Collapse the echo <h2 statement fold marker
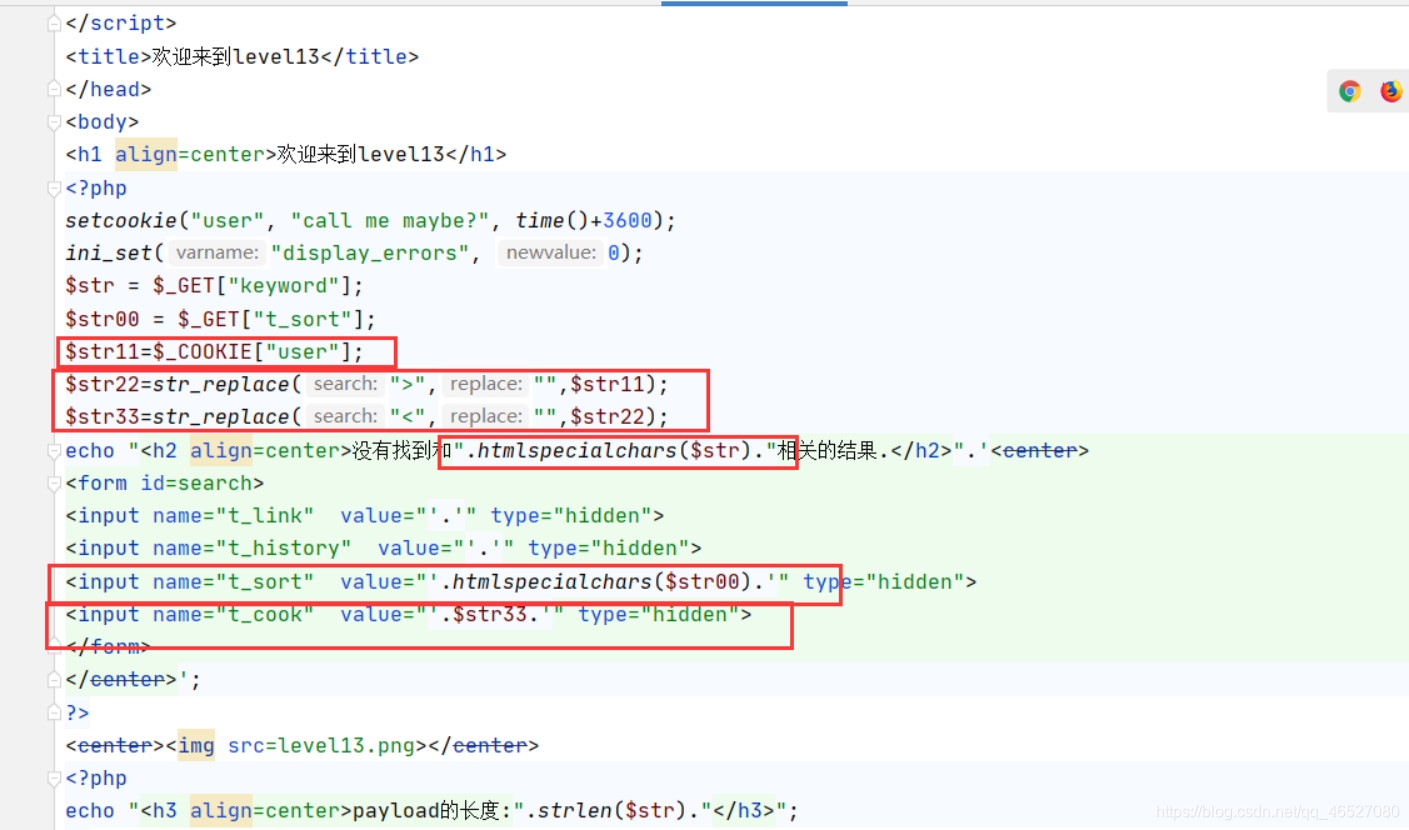 point(55,451)
